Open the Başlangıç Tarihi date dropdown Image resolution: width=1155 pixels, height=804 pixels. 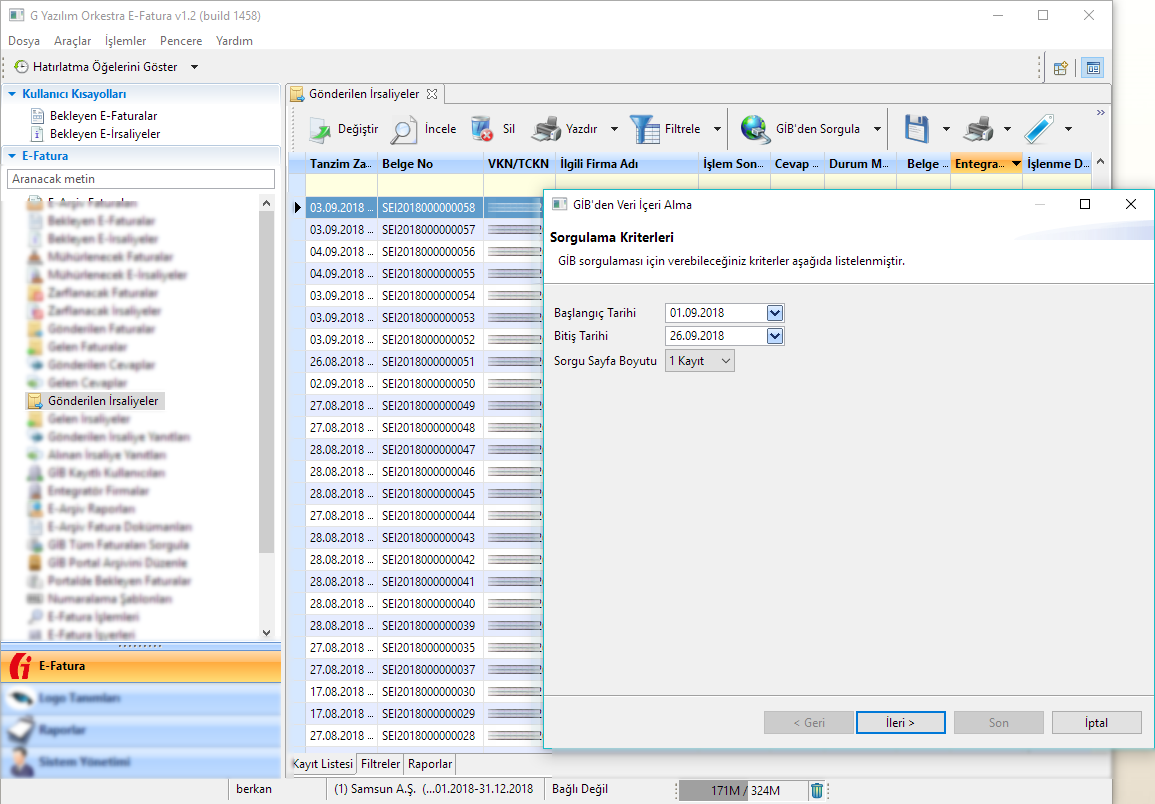point(774,313)
